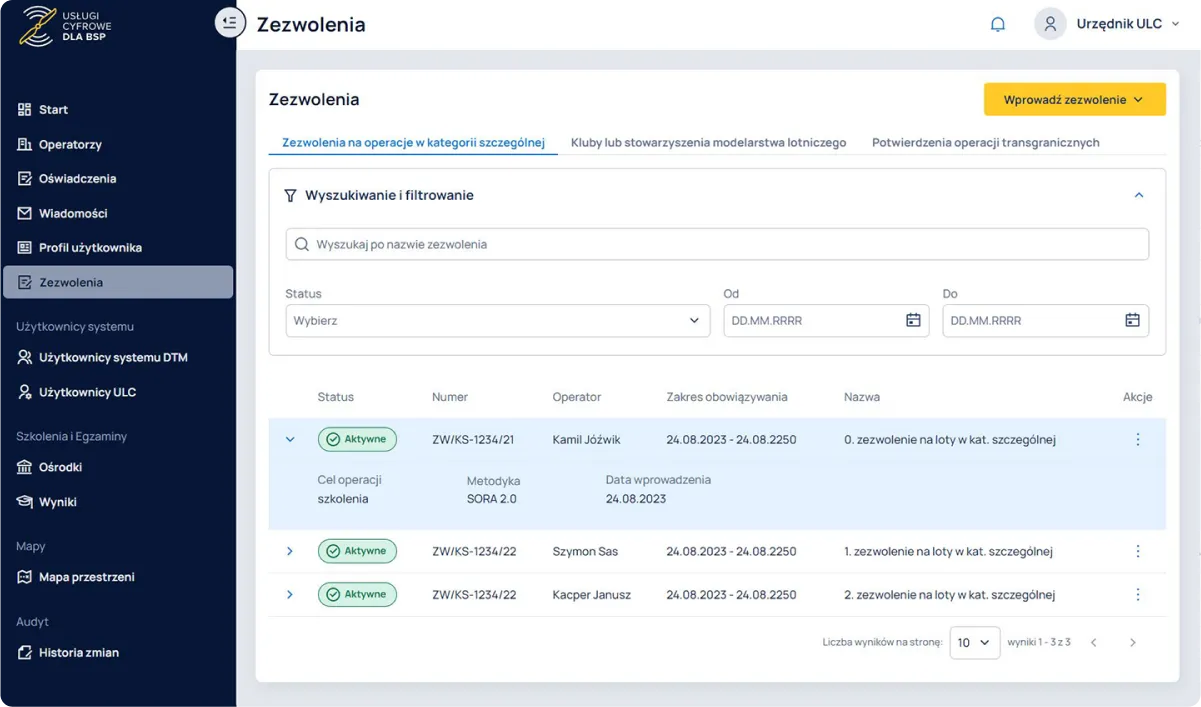Open the Oświadczenia section
The height and width of the screenshot is (707, 1201).
pos(74,178)
